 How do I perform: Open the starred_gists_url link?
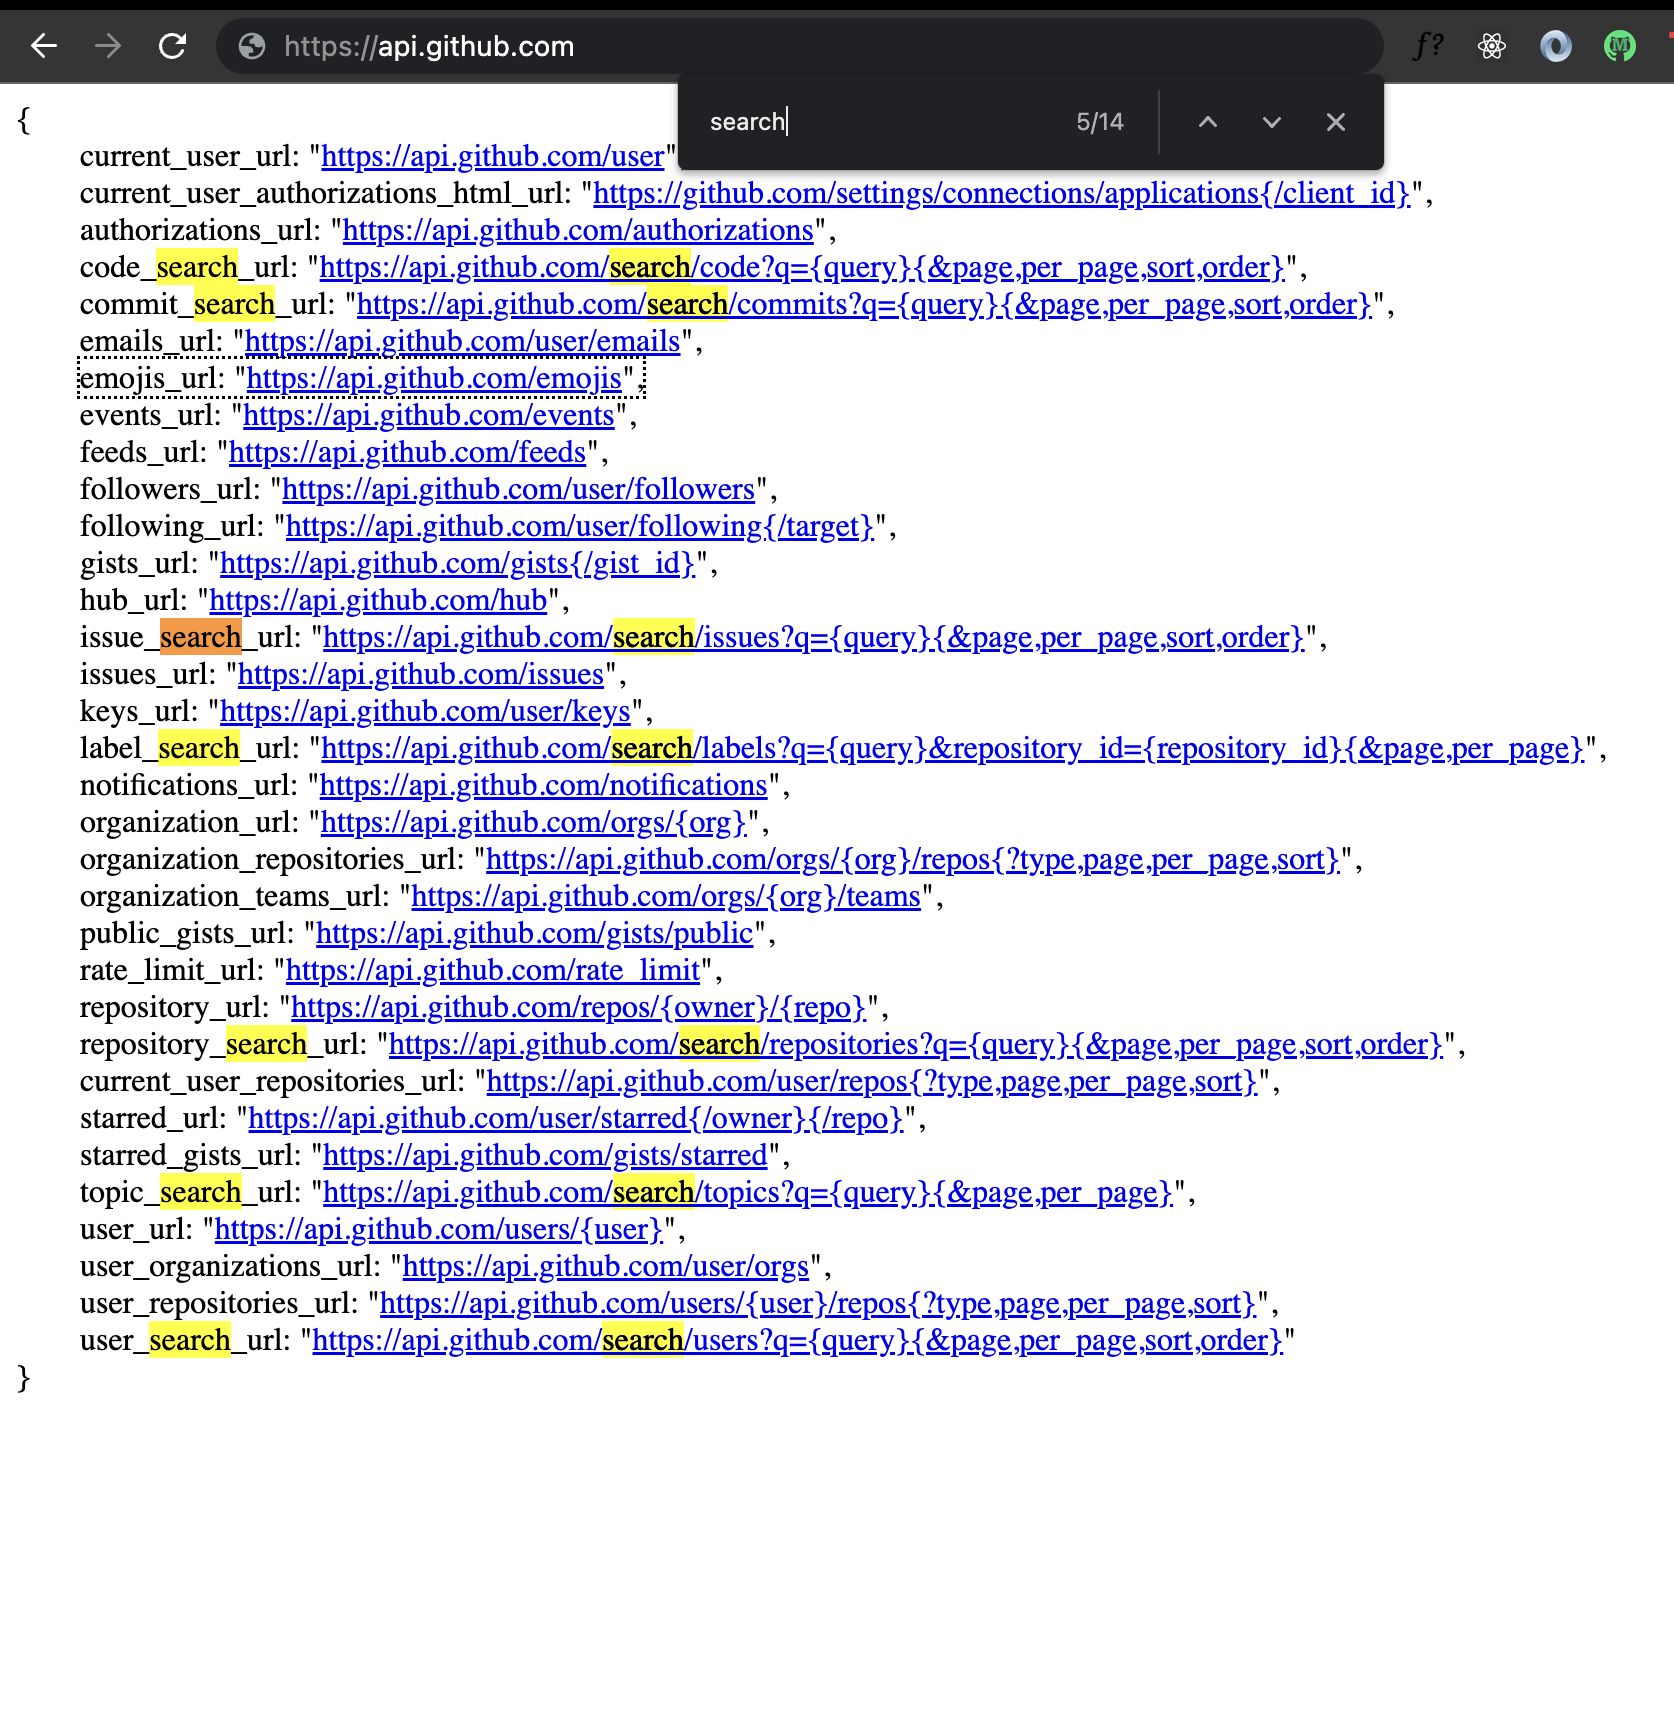point(546,1156)
